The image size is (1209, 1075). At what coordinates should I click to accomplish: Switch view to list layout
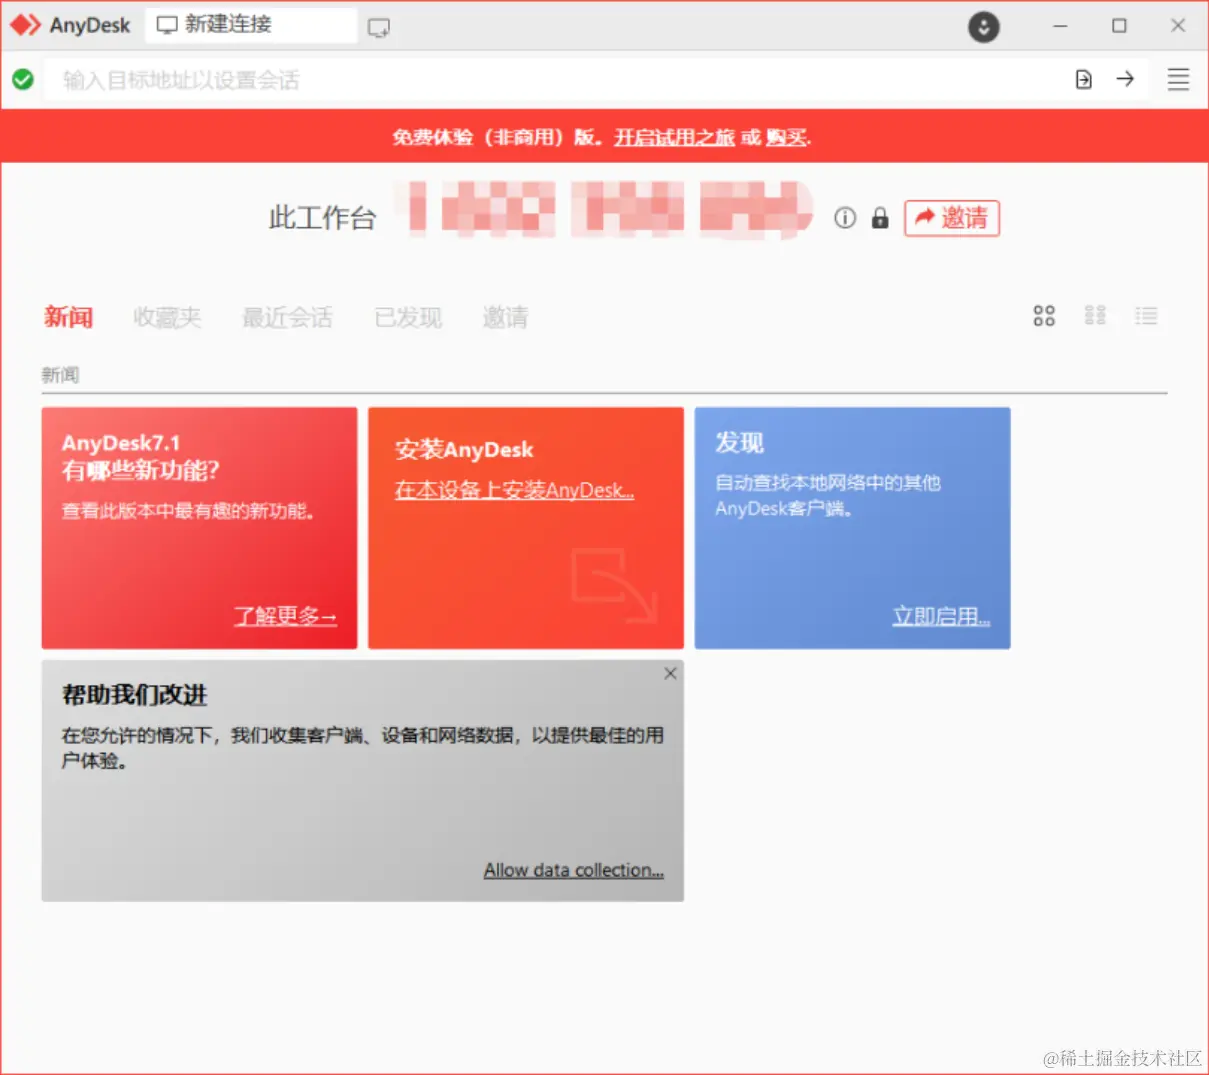click(1146, 316)
